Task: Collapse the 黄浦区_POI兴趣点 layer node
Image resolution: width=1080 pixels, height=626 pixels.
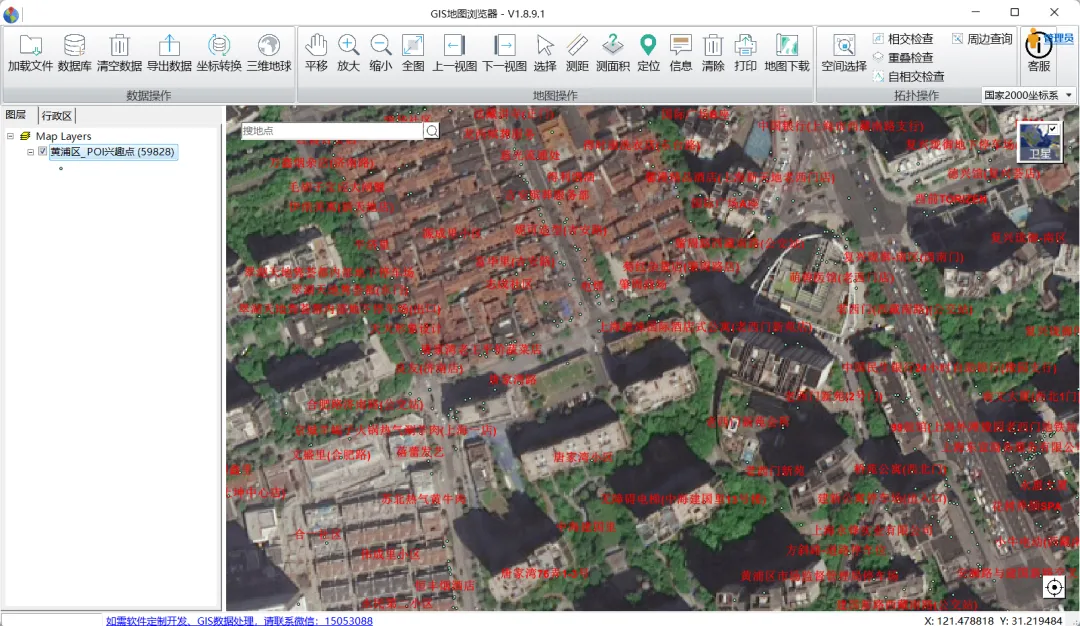Action: [x=30, y=152]
